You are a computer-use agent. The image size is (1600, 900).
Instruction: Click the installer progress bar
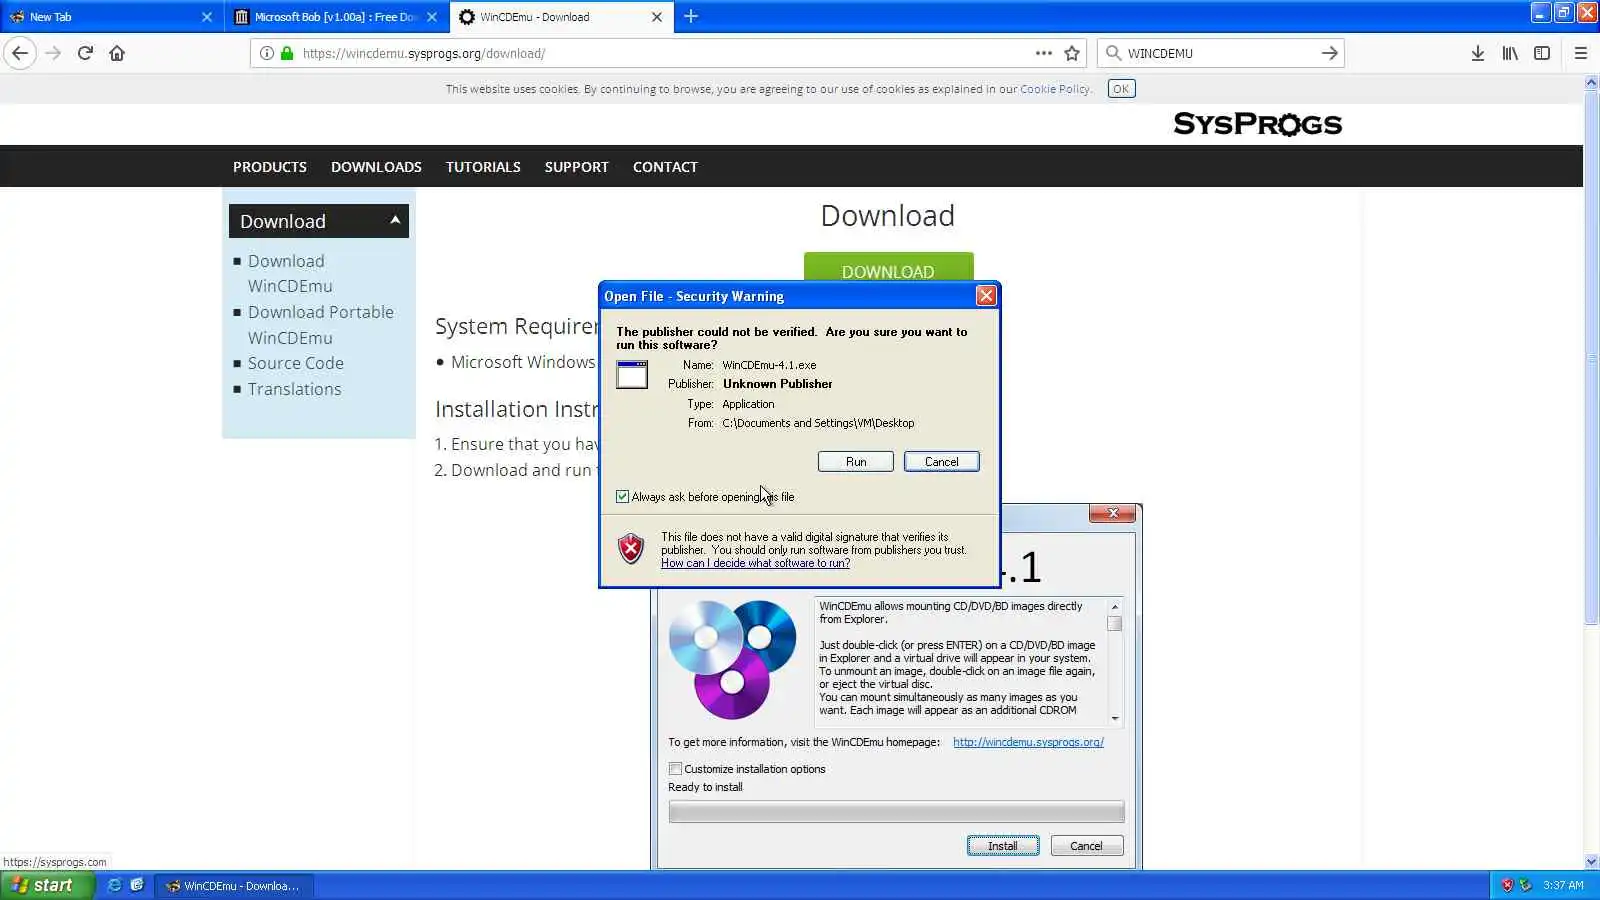coord(896,812)
